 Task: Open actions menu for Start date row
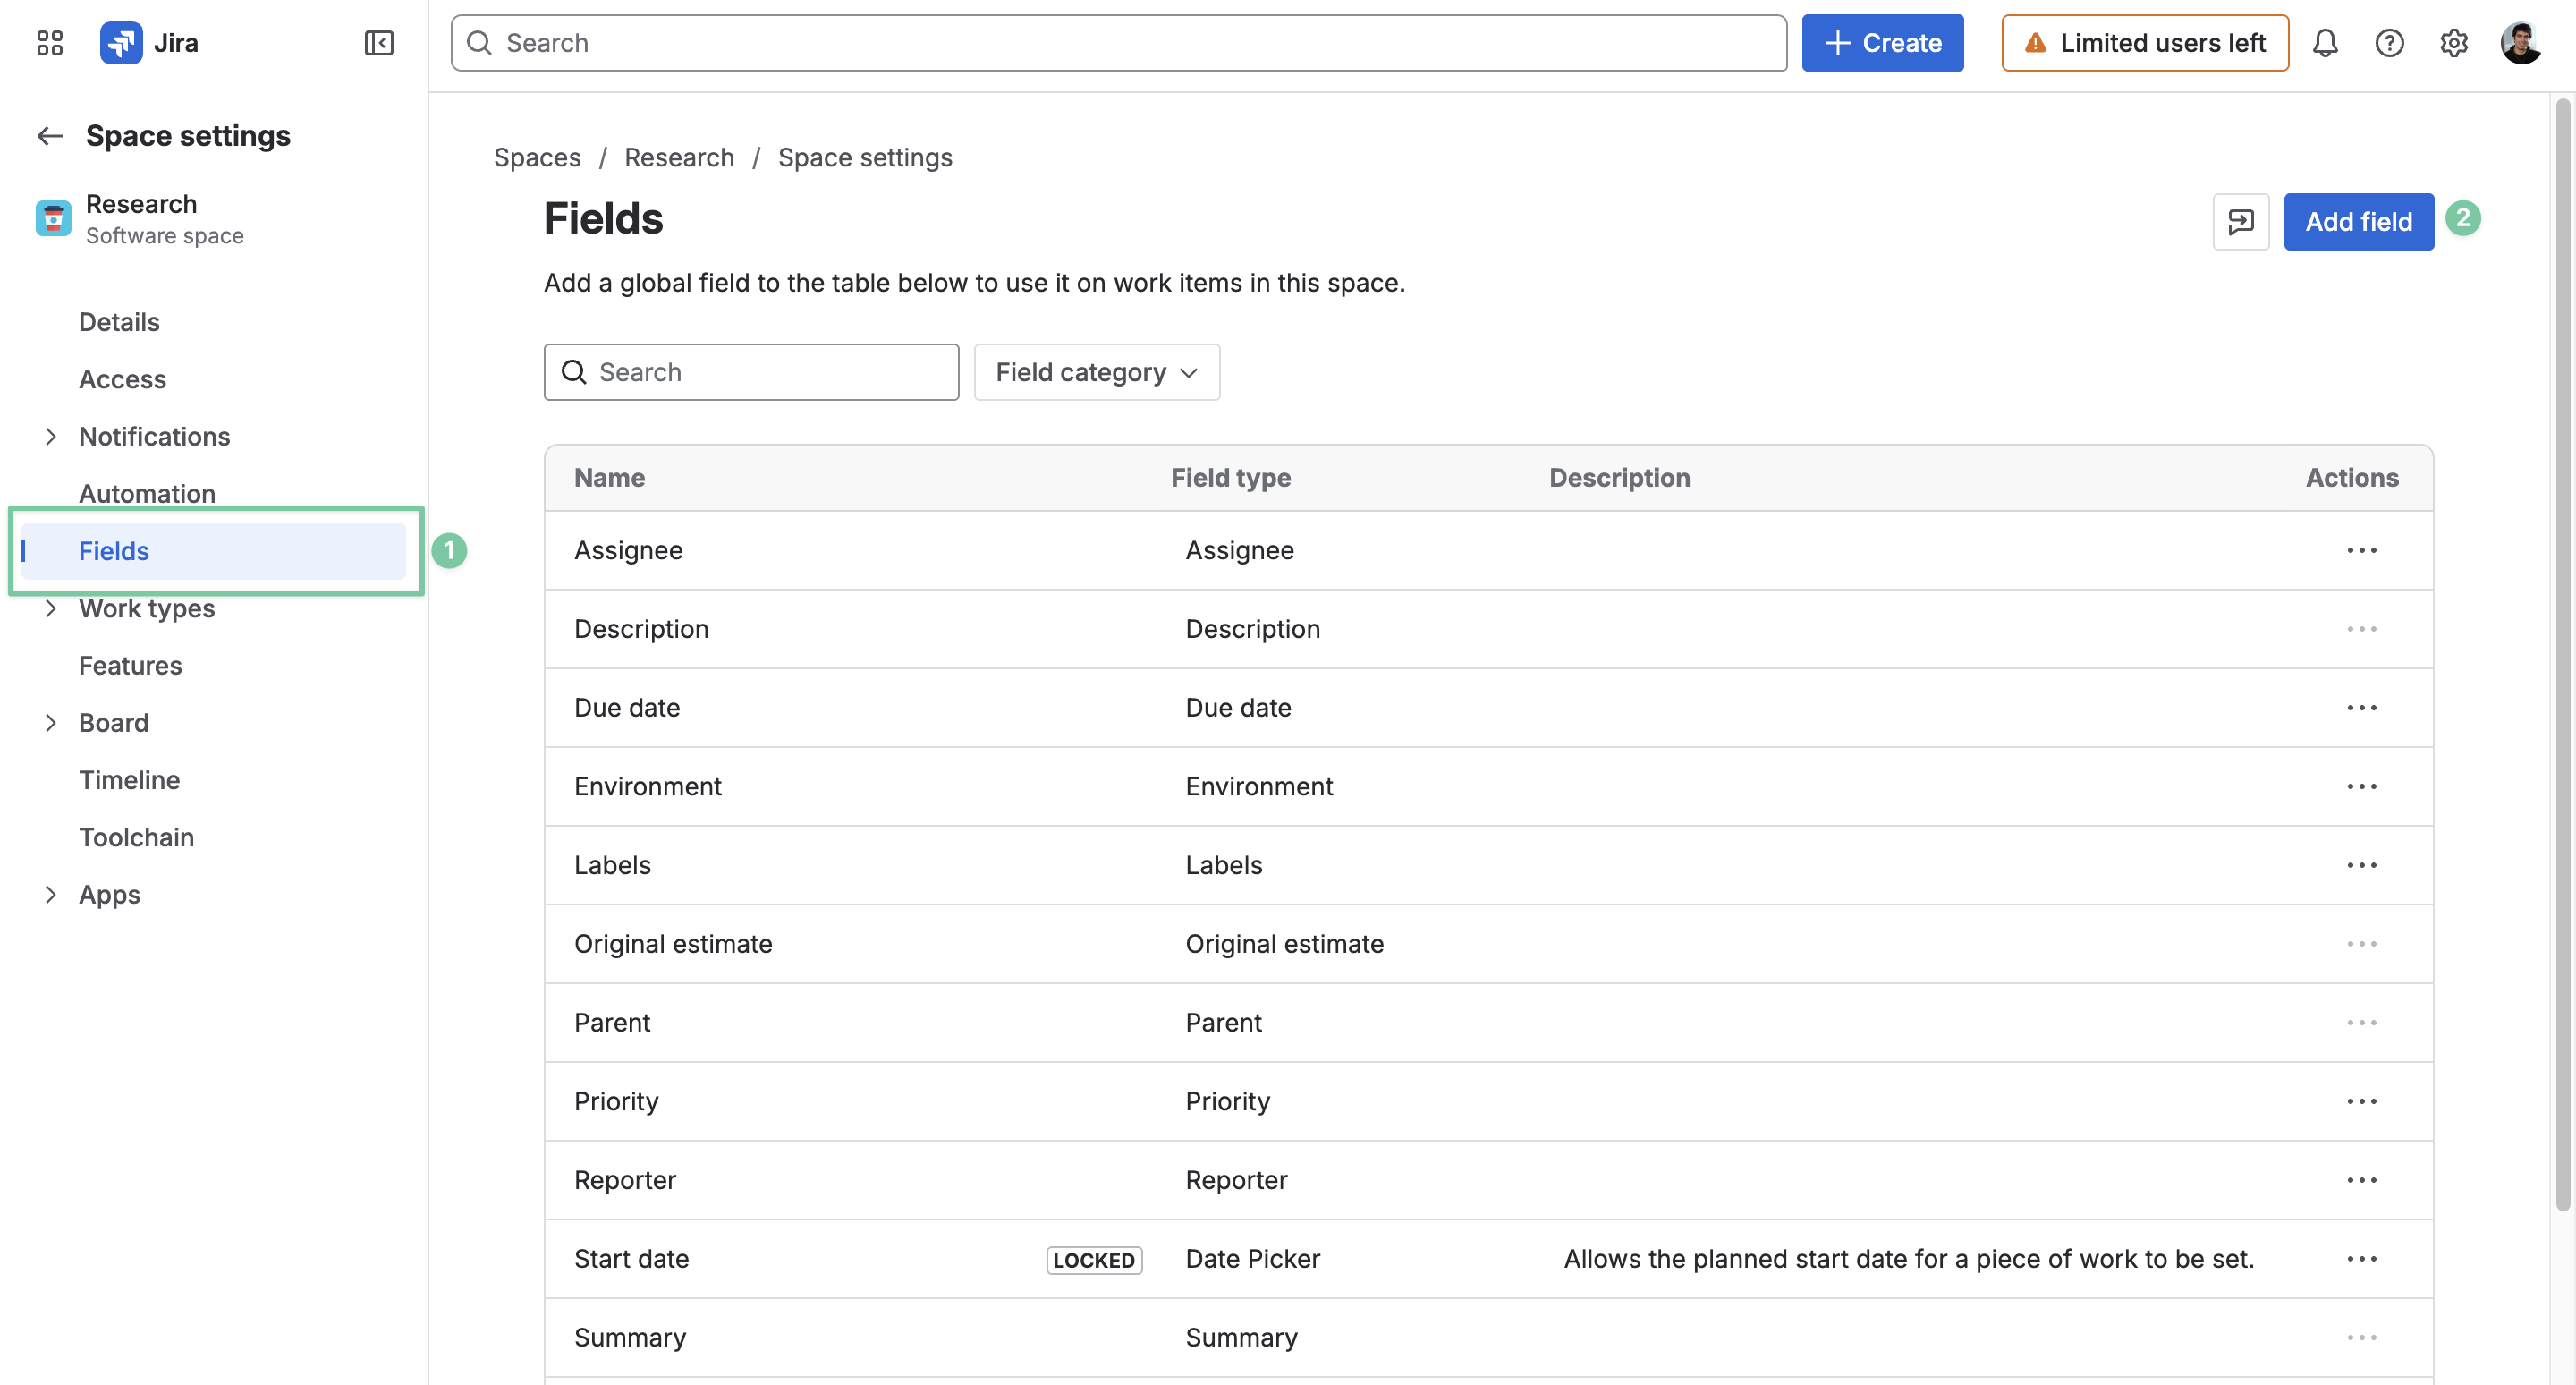(x=2361, y=1258)
